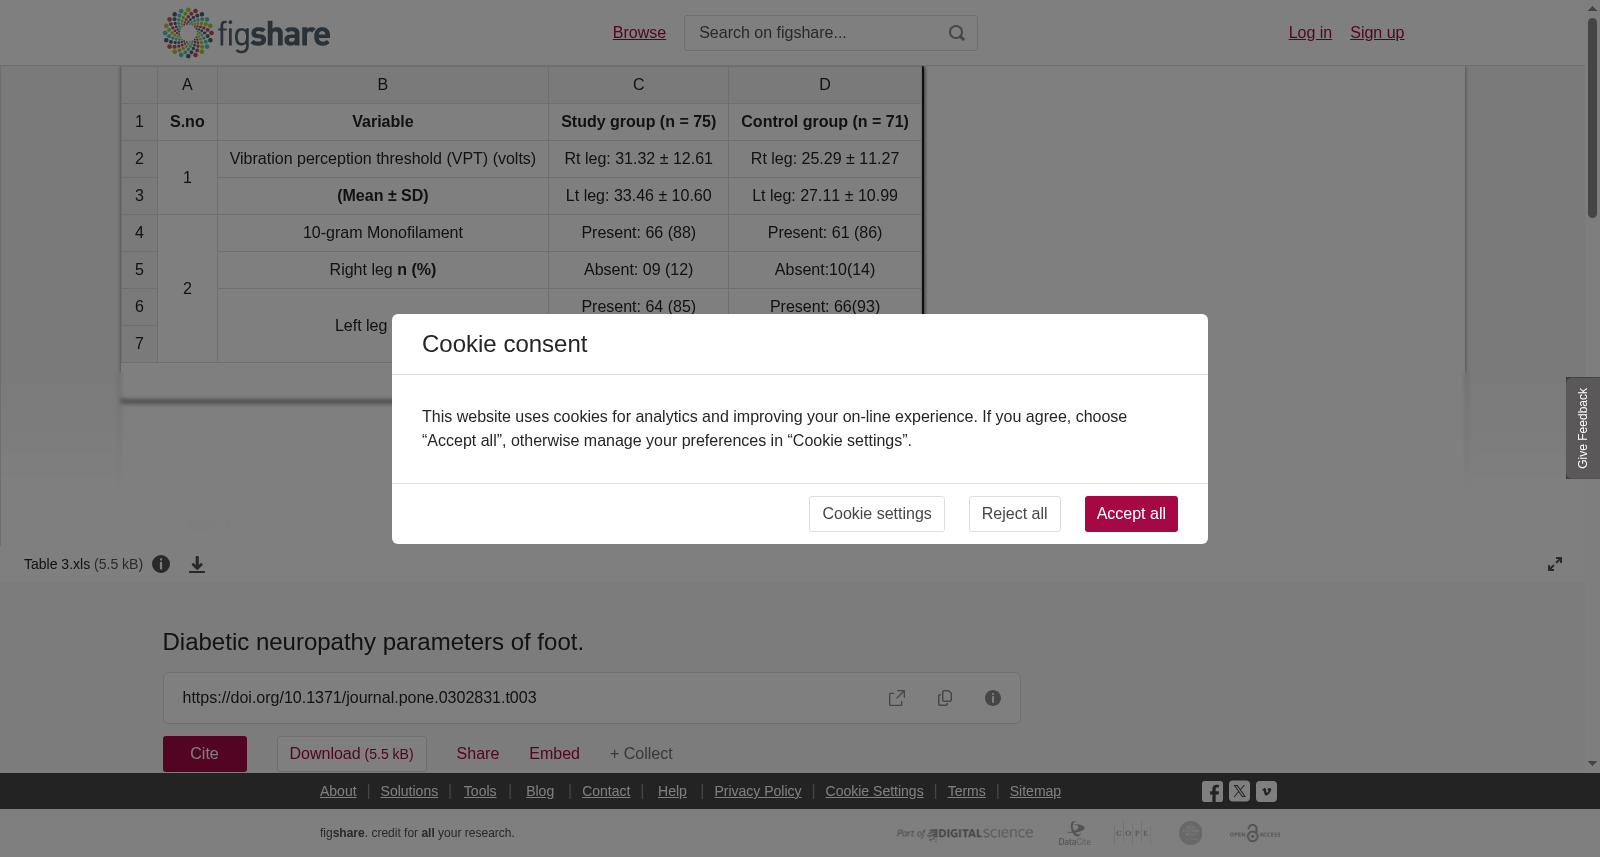Viewport: 1600px width, 857px height.
Task: Open the Log in link
Action: point(1310,33)
